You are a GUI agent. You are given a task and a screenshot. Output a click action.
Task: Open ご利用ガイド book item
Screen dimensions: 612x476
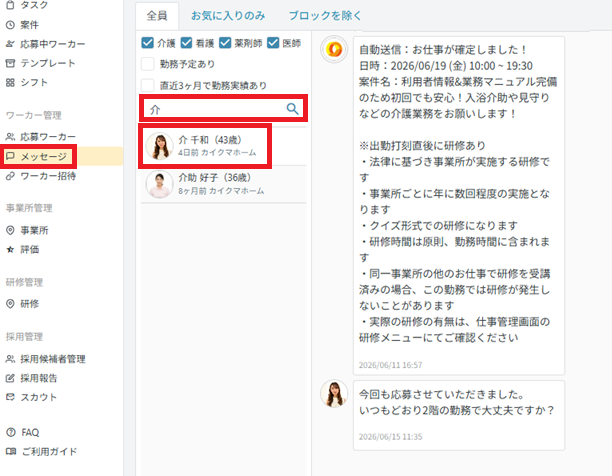click(x=41, y=451)
